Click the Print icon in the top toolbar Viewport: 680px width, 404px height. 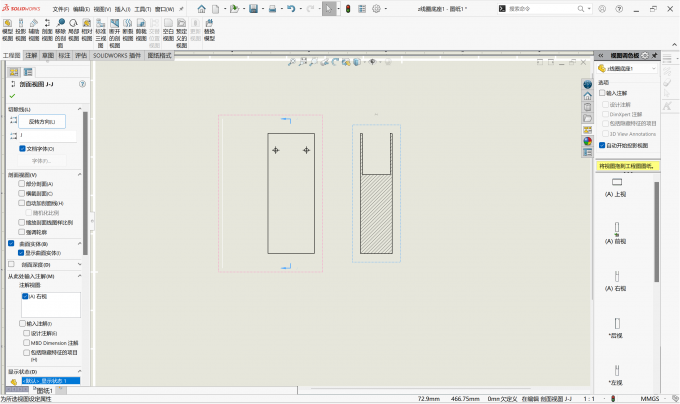pyautogui.click(x=272, y=9)
